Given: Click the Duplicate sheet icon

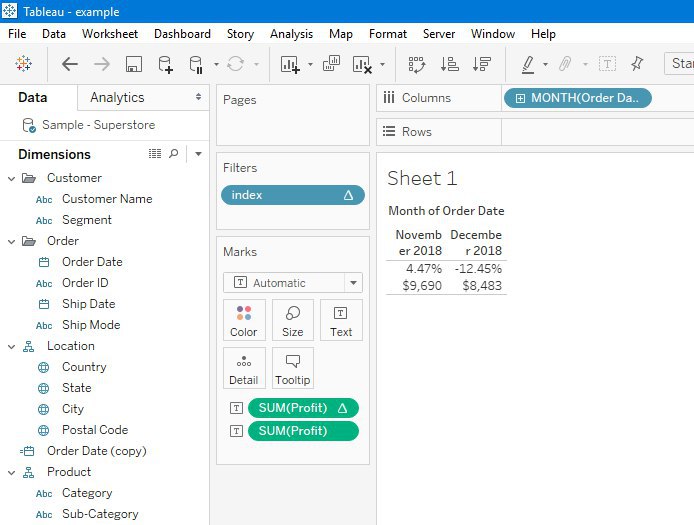Looking at the screenshot, I should [331, 63].
